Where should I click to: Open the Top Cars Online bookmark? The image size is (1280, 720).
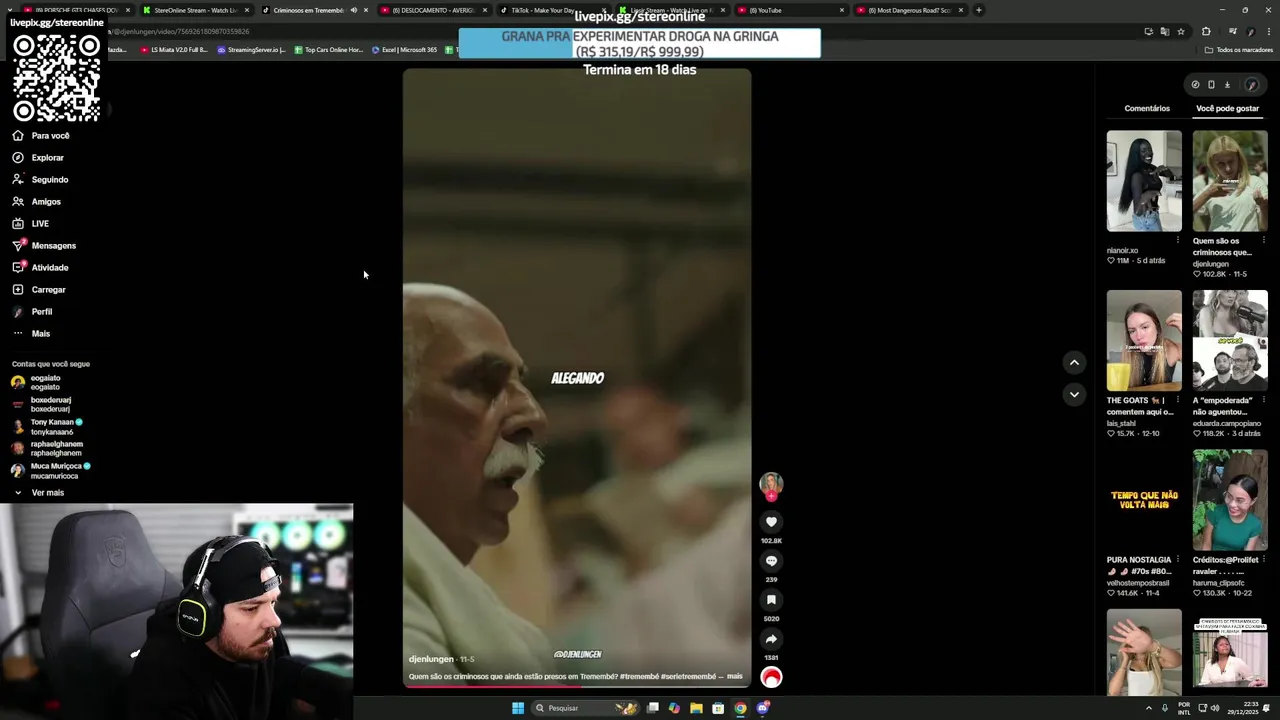328,50
